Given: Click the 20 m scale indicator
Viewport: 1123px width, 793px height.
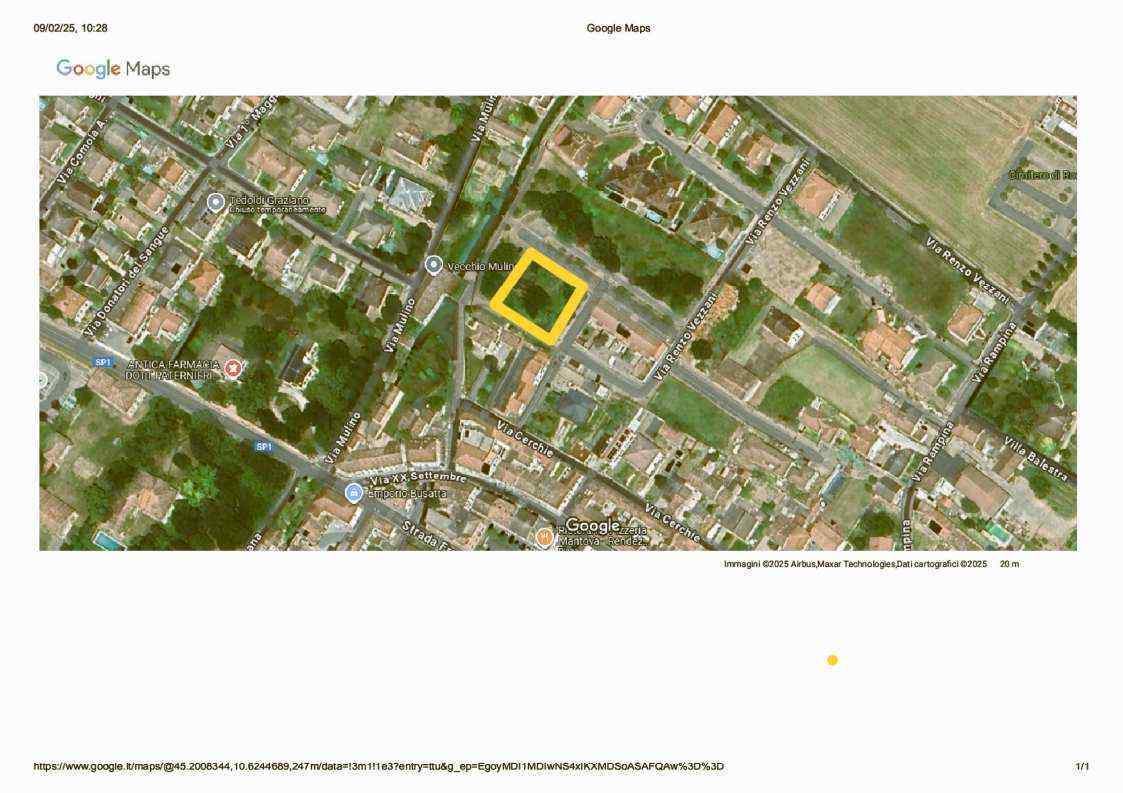Looking at the screenshot, I should pyautogui.click(x=1009, y=565).
